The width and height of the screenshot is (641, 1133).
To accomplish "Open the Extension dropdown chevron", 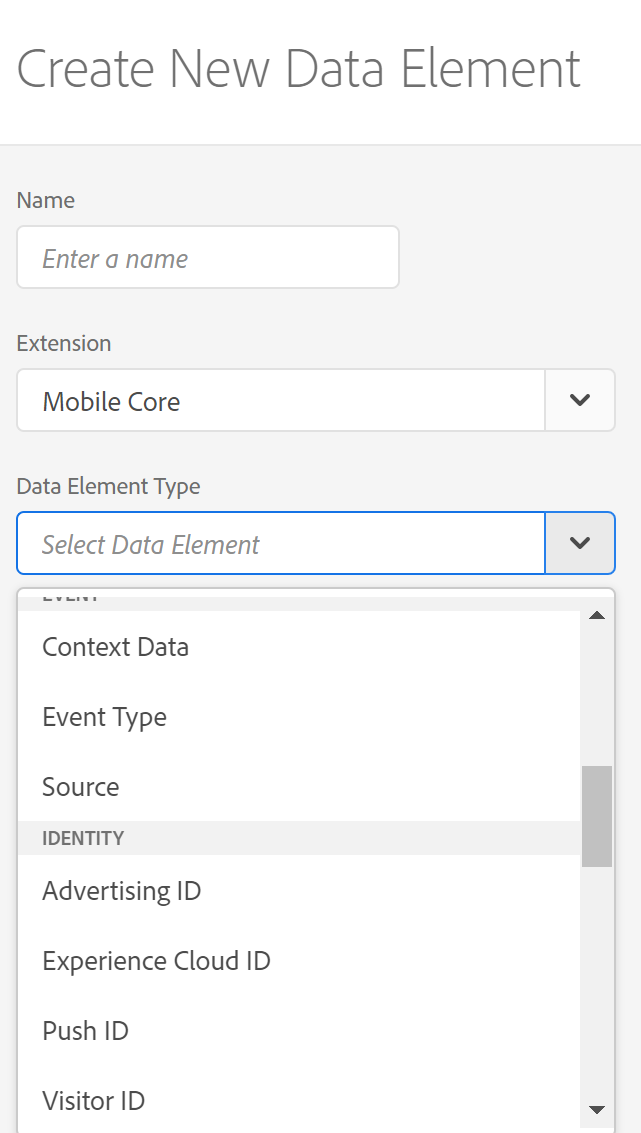I will coord(579,399).
